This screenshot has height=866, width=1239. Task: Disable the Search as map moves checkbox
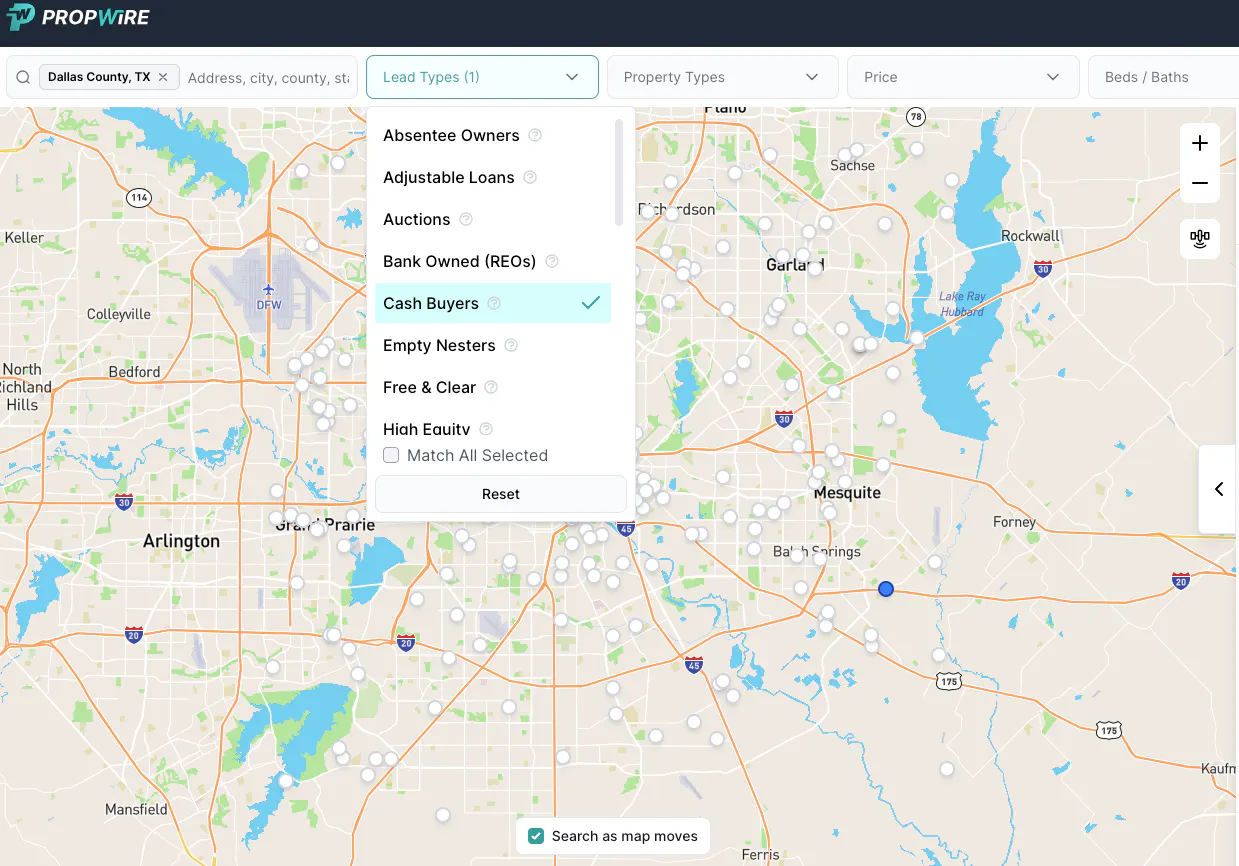coord(536,835)
